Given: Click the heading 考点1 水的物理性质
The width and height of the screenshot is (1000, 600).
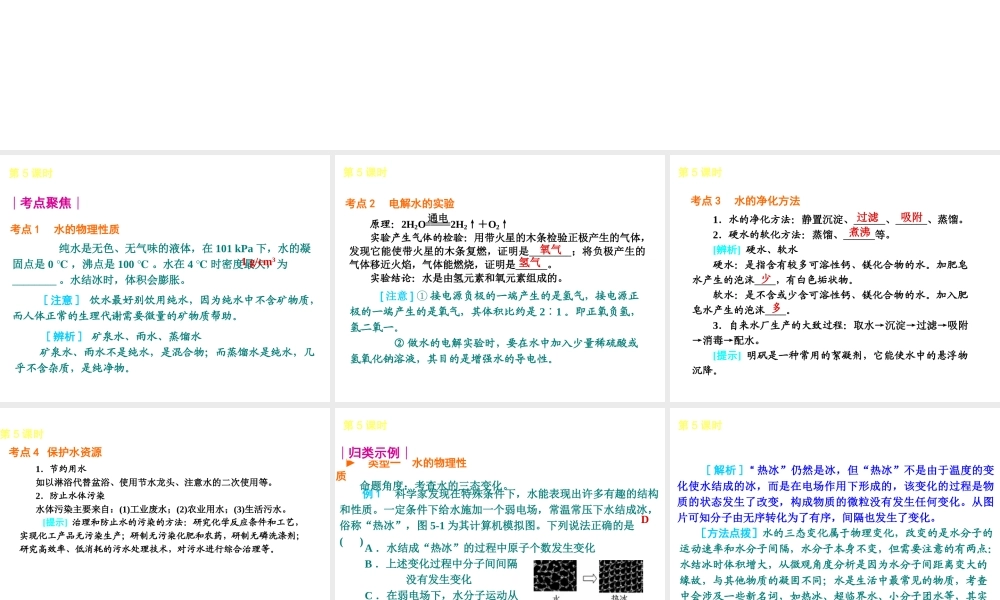Looking at the screenshot, I should (x=64, y=229).
